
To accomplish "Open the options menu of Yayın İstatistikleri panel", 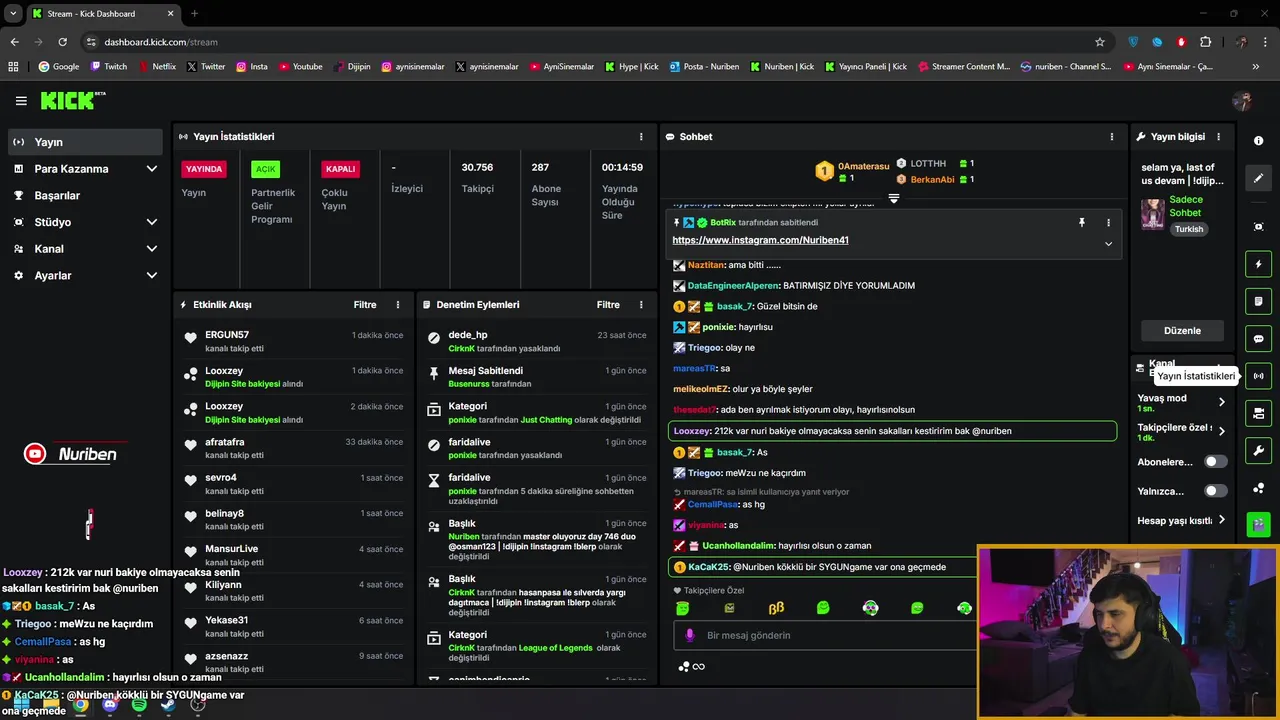I will (x=641, y=137).
